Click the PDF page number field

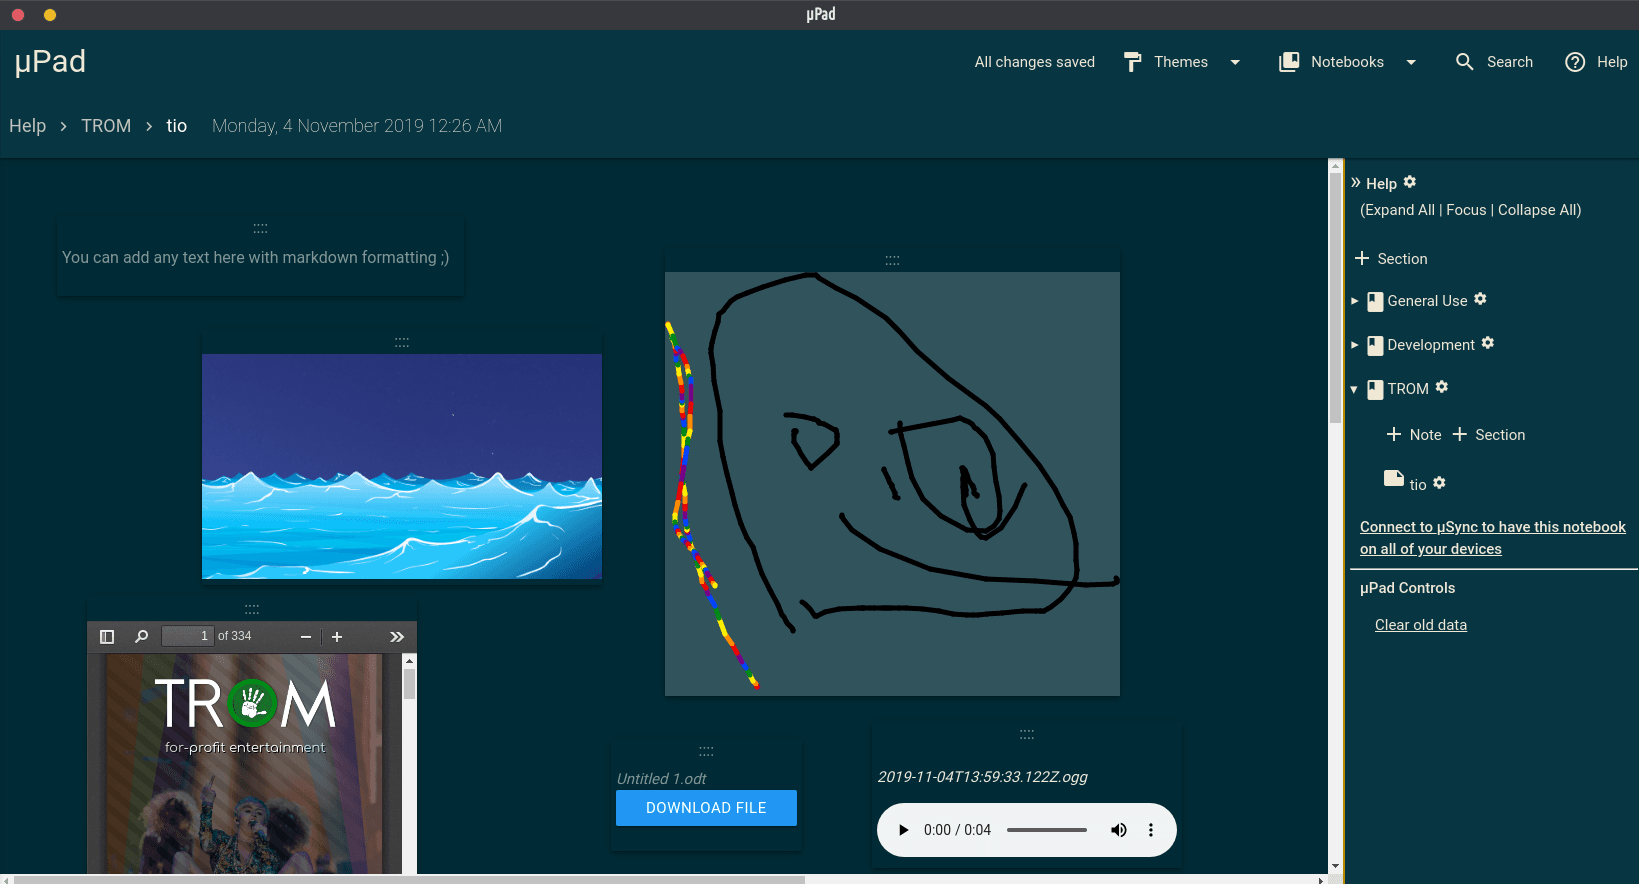coord(188,636)
